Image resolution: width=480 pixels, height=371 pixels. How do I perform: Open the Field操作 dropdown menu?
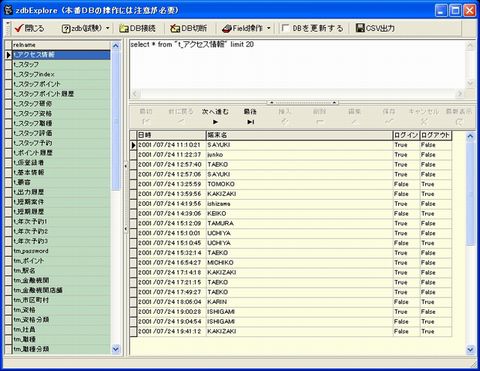click(268, 28)
